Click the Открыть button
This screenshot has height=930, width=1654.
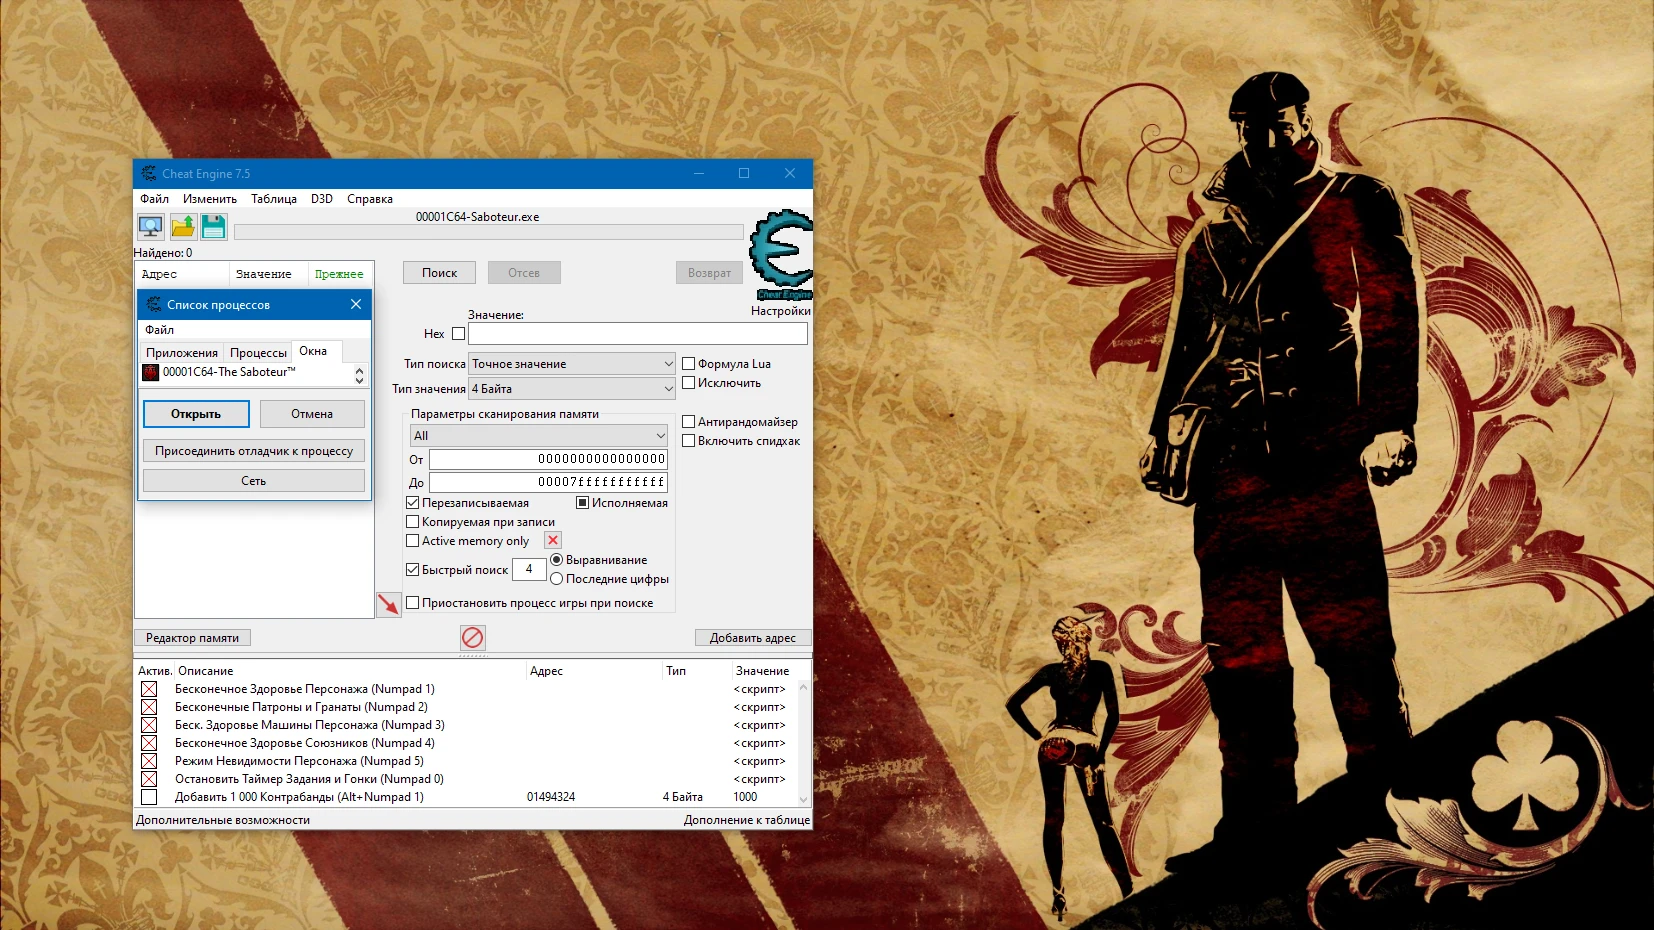(x=196, y=413)
